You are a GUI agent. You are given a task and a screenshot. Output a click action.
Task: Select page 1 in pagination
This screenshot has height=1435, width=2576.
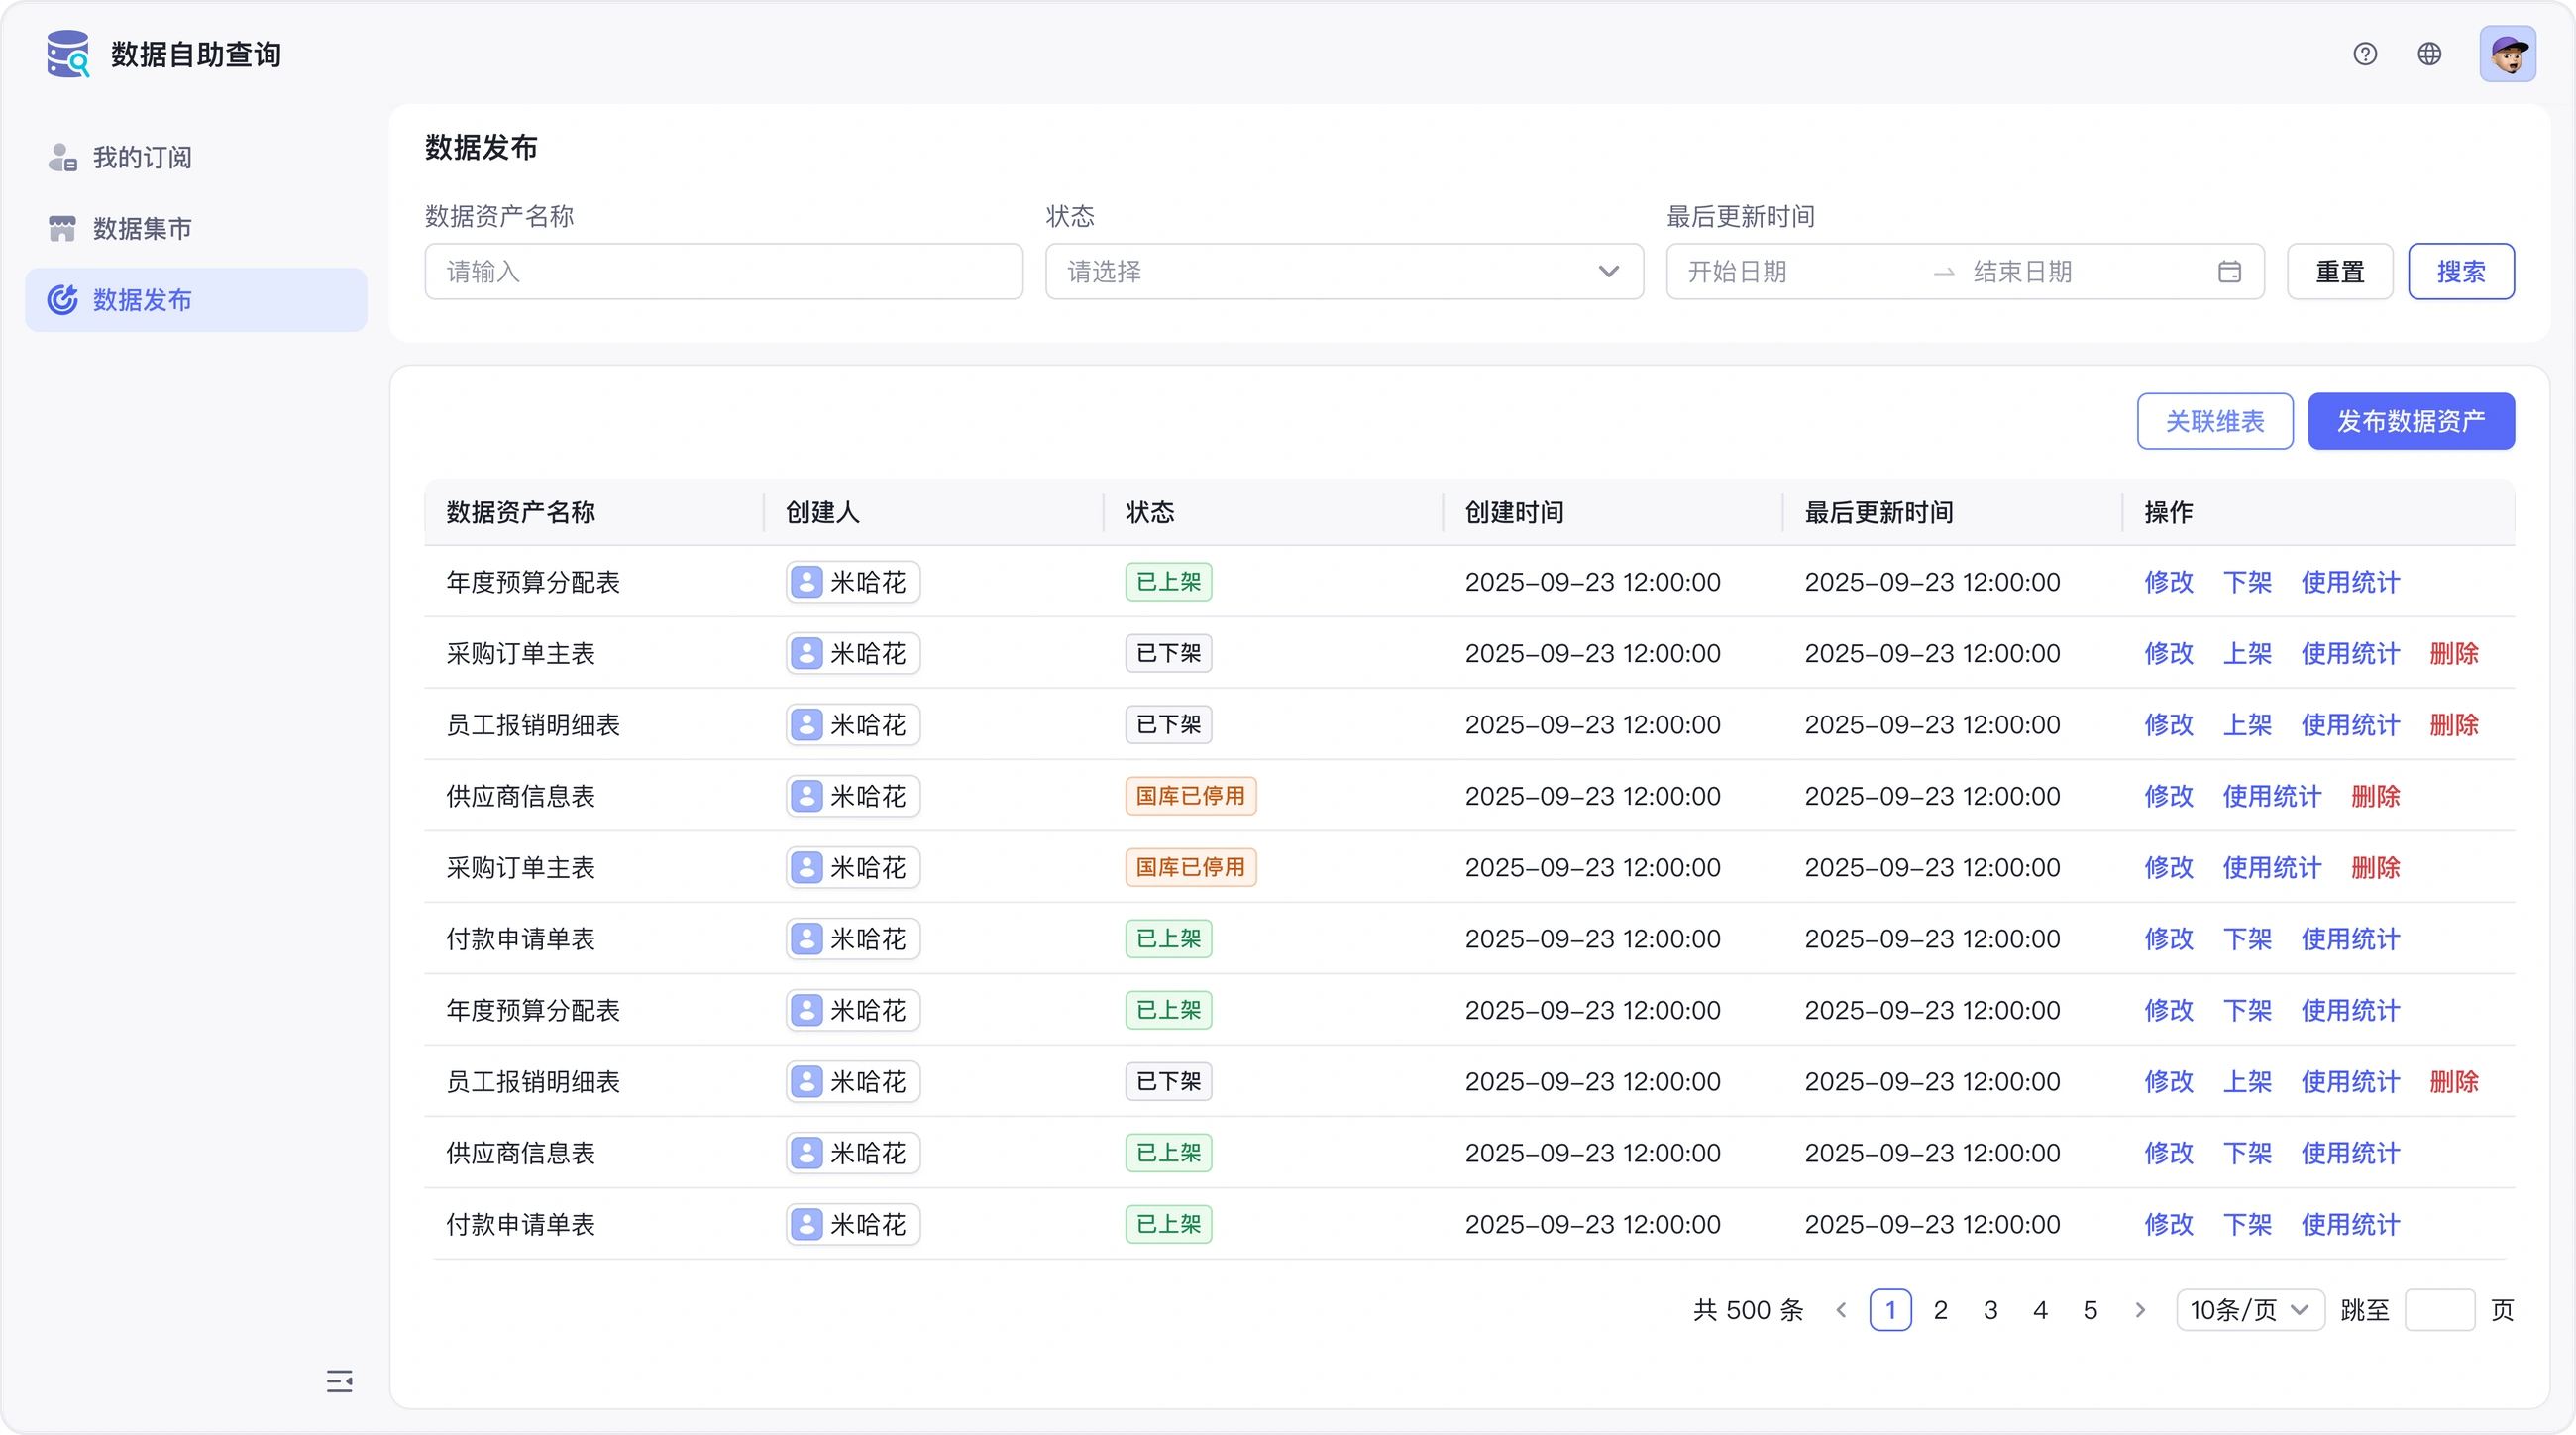coord(1890,1310)
